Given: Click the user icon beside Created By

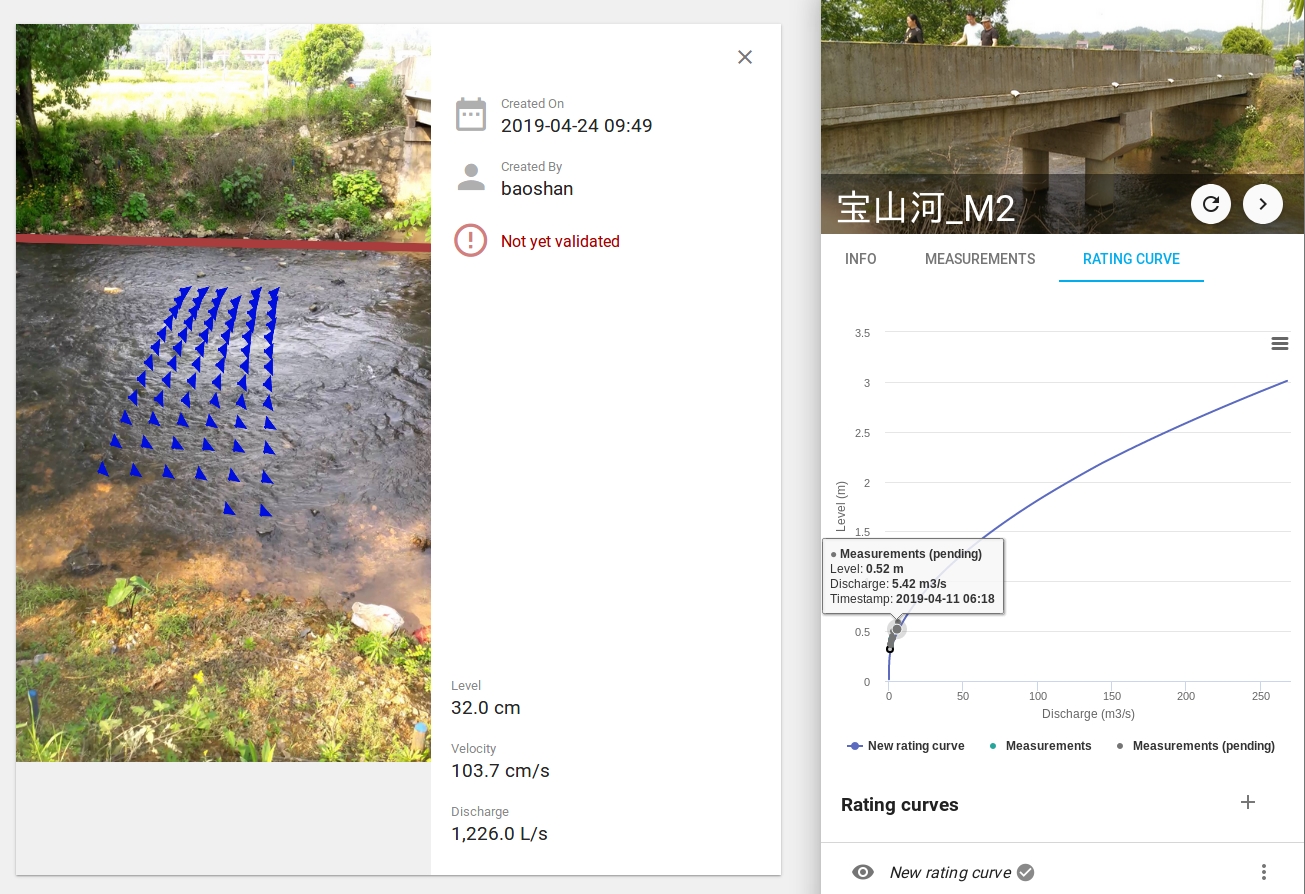Looking at the screenshot, I should (471, 178).
